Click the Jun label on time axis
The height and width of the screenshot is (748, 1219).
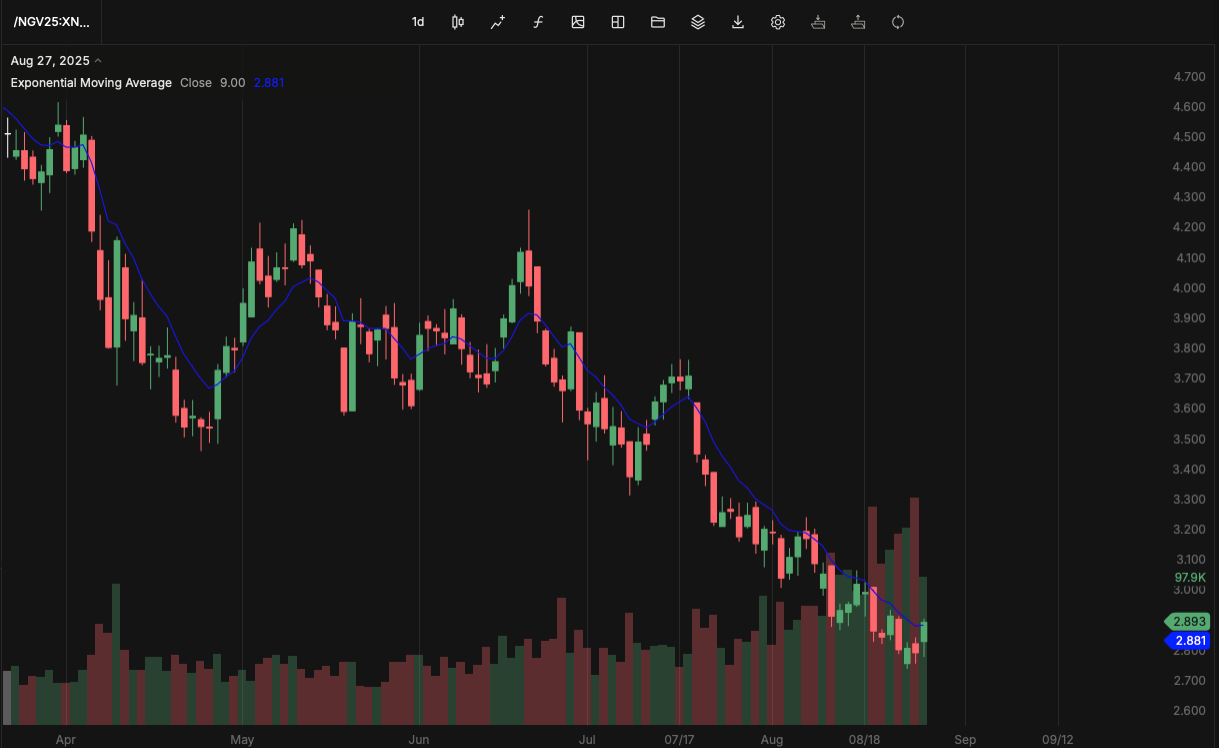point(419,740)
